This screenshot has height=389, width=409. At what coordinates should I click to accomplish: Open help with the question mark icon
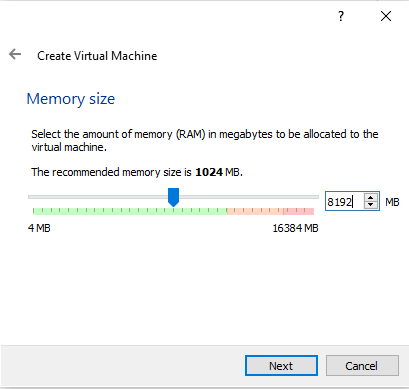tap(341, 16)
